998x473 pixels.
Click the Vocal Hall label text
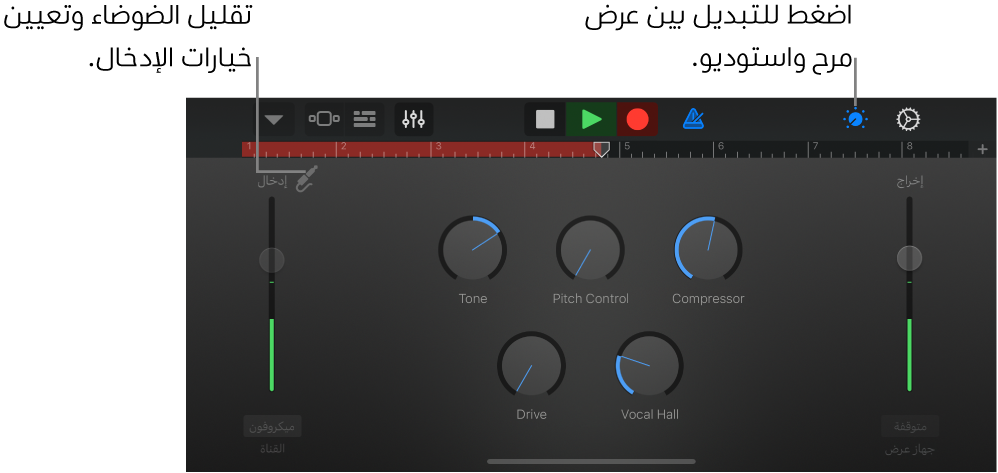click(x=649, y=414)
